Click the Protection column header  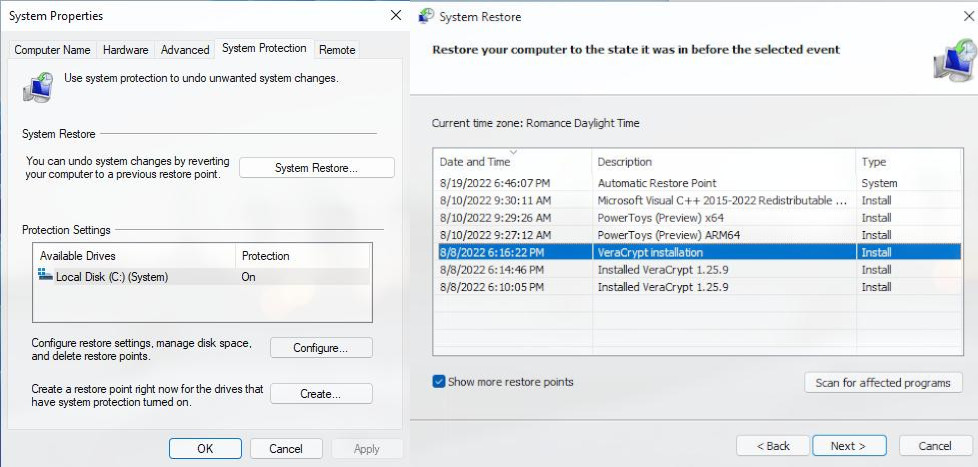pos(303,256)
